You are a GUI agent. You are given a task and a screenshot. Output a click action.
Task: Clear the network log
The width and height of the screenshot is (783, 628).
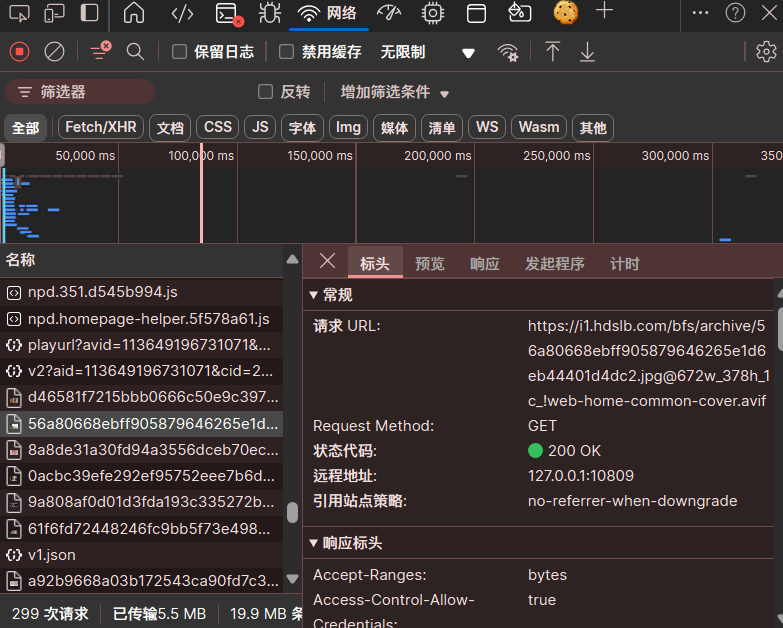click(55, 51)
